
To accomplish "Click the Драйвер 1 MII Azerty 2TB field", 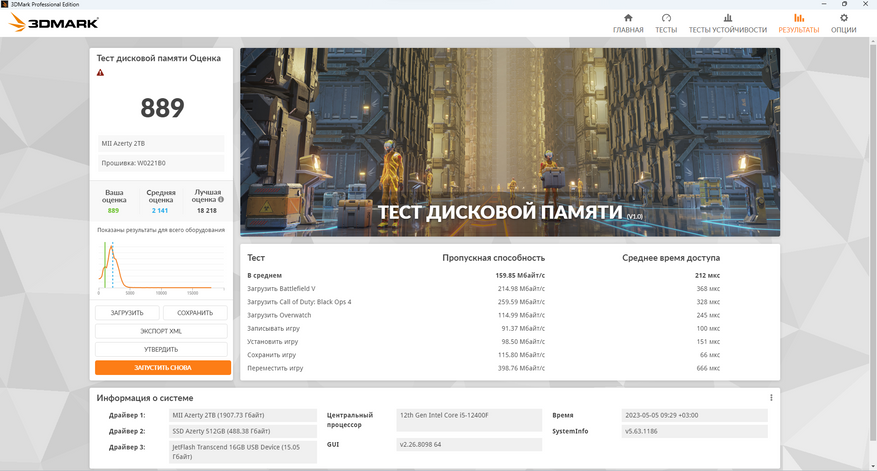I will coord(243,415).
